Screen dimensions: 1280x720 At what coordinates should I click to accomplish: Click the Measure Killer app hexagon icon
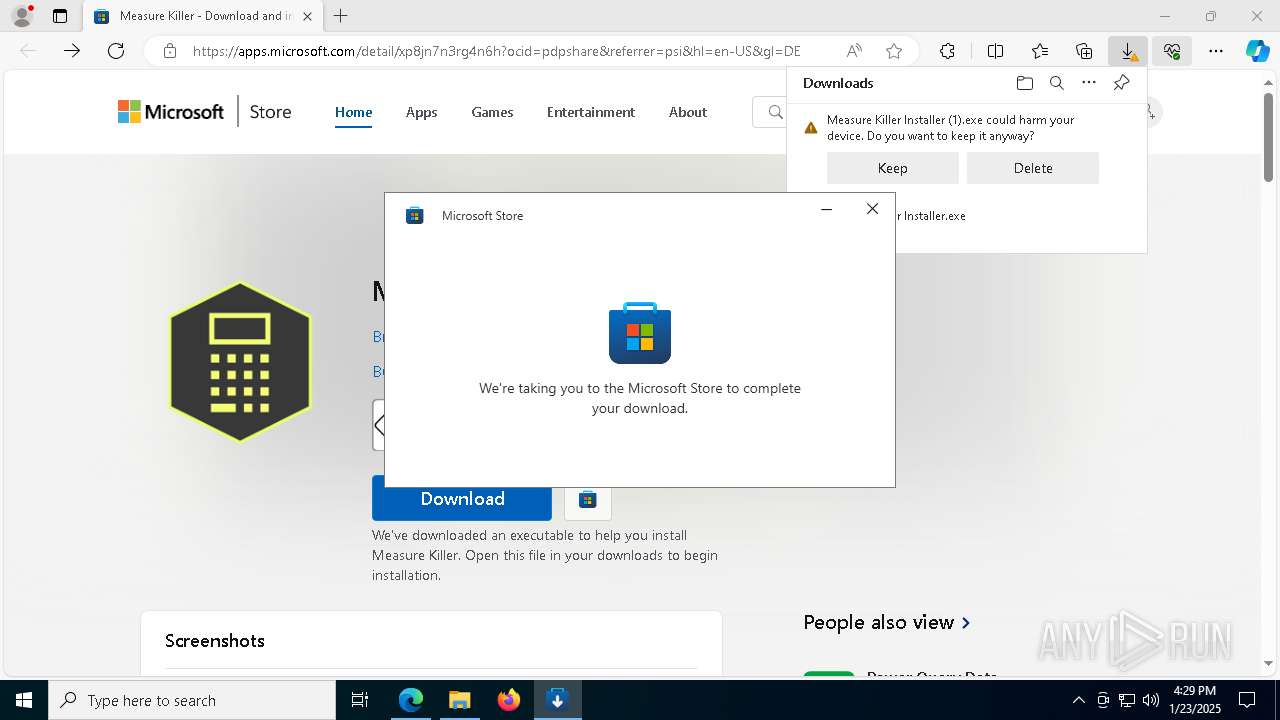240,362
